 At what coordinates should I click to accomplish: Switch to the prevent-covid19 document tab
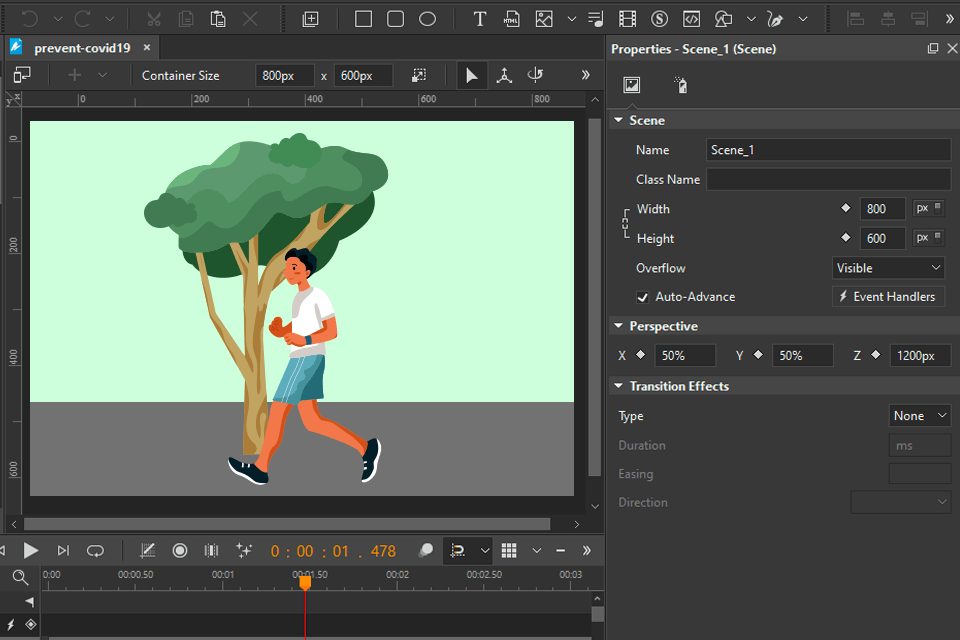pos(82,48)
